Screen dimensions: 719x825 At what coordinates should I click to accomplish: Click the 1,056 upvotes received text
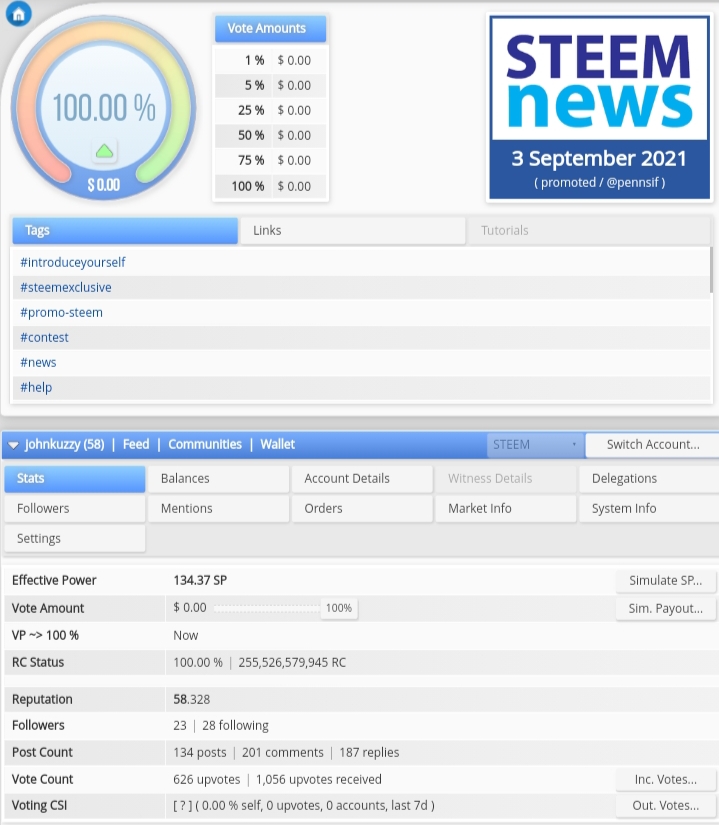coord(319,780)
